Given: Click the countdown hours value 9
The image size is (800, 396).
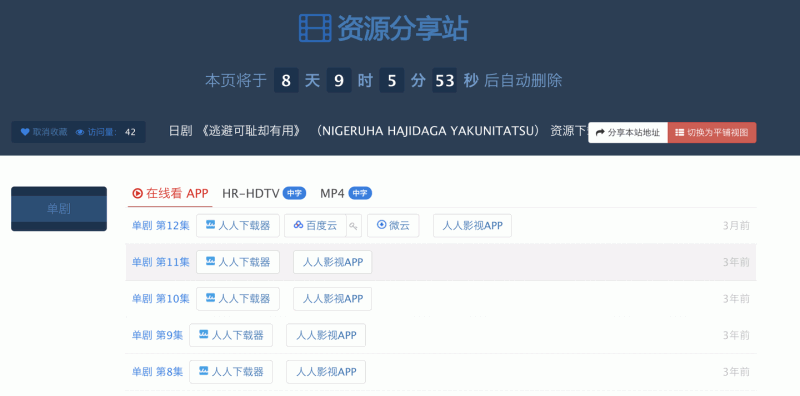Looking at the screenshot, I should [339, 81].
